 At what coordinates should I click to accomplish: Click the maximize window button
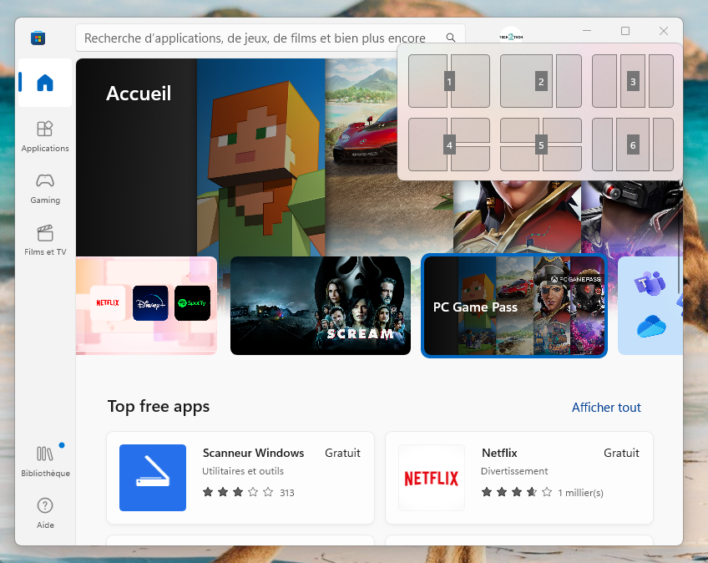click(x=625, y=31)
